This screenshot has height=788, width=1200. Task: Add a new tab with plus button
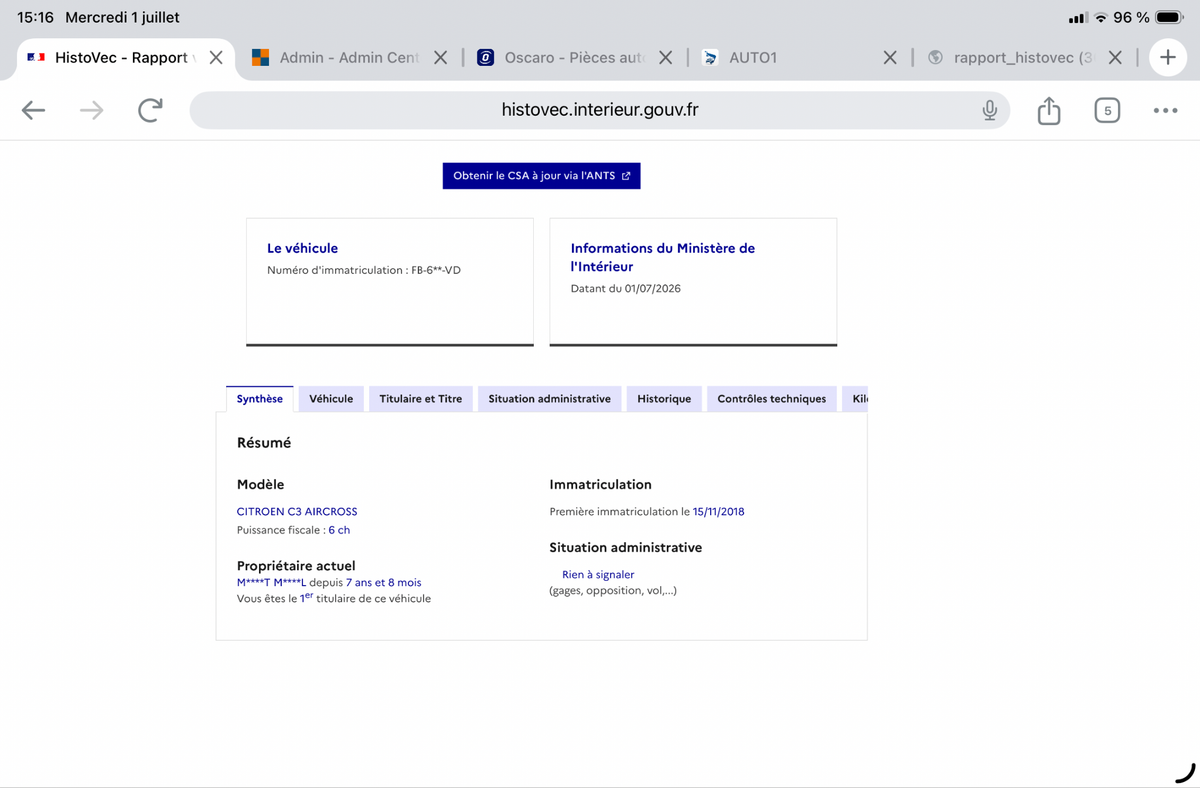[x=1168, y=58]
